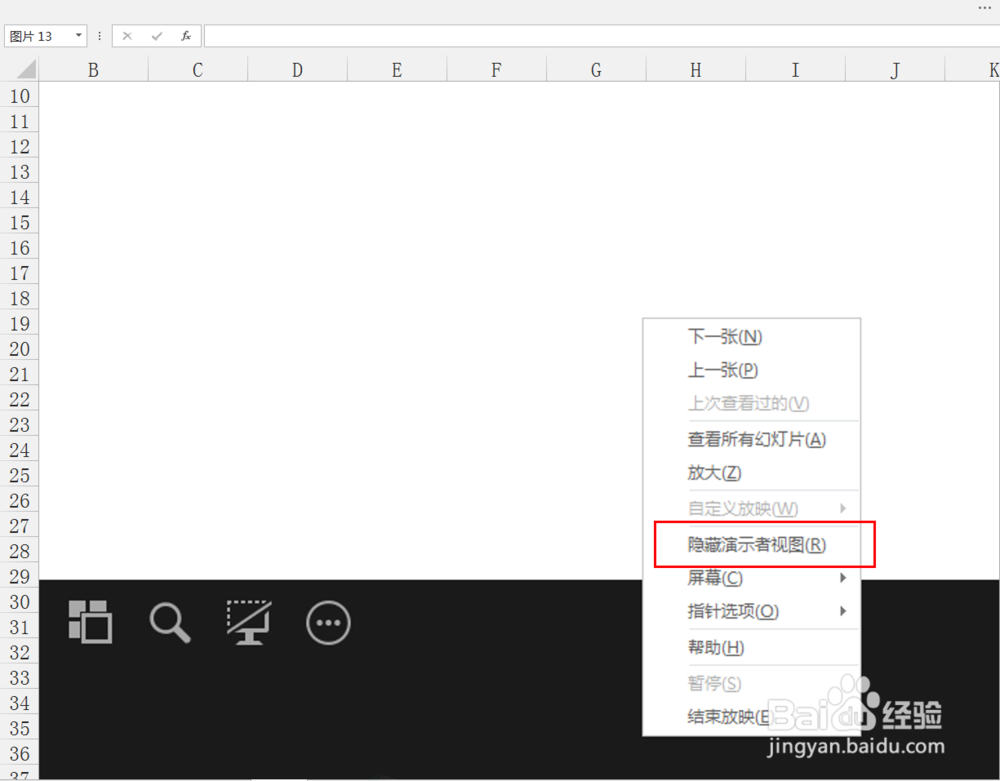Open the Name Box dropdown arrow
Image resolution: width=1000 pixels, height=781 pixels.
click(x=78, y=35)
